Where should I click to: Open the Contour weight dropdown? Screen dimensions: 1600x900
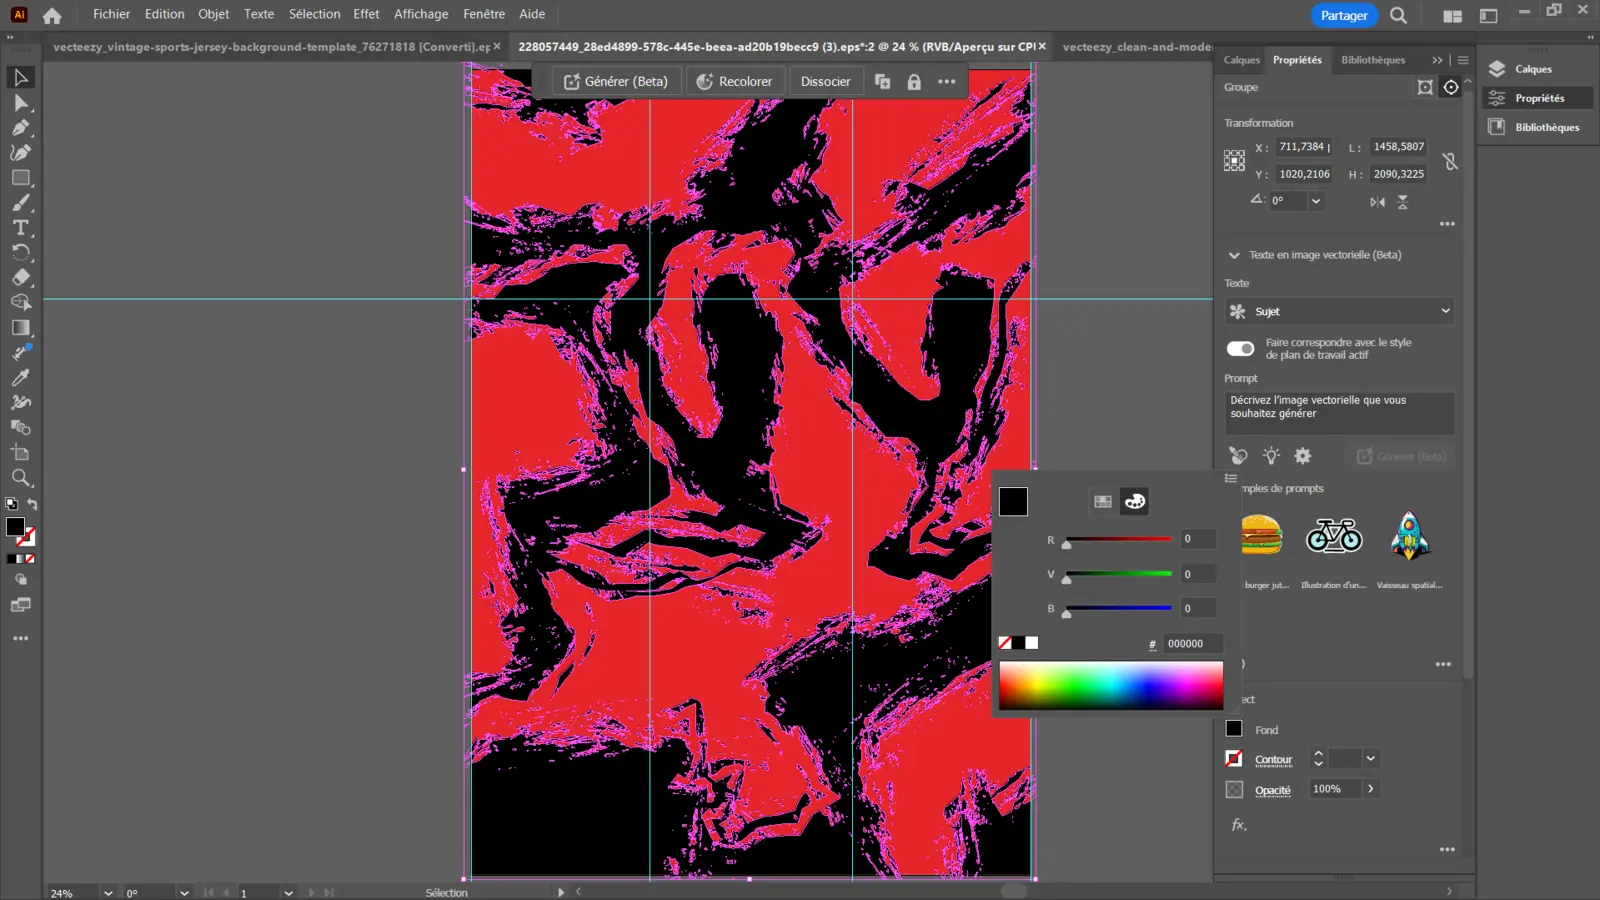click(1371, 759)
